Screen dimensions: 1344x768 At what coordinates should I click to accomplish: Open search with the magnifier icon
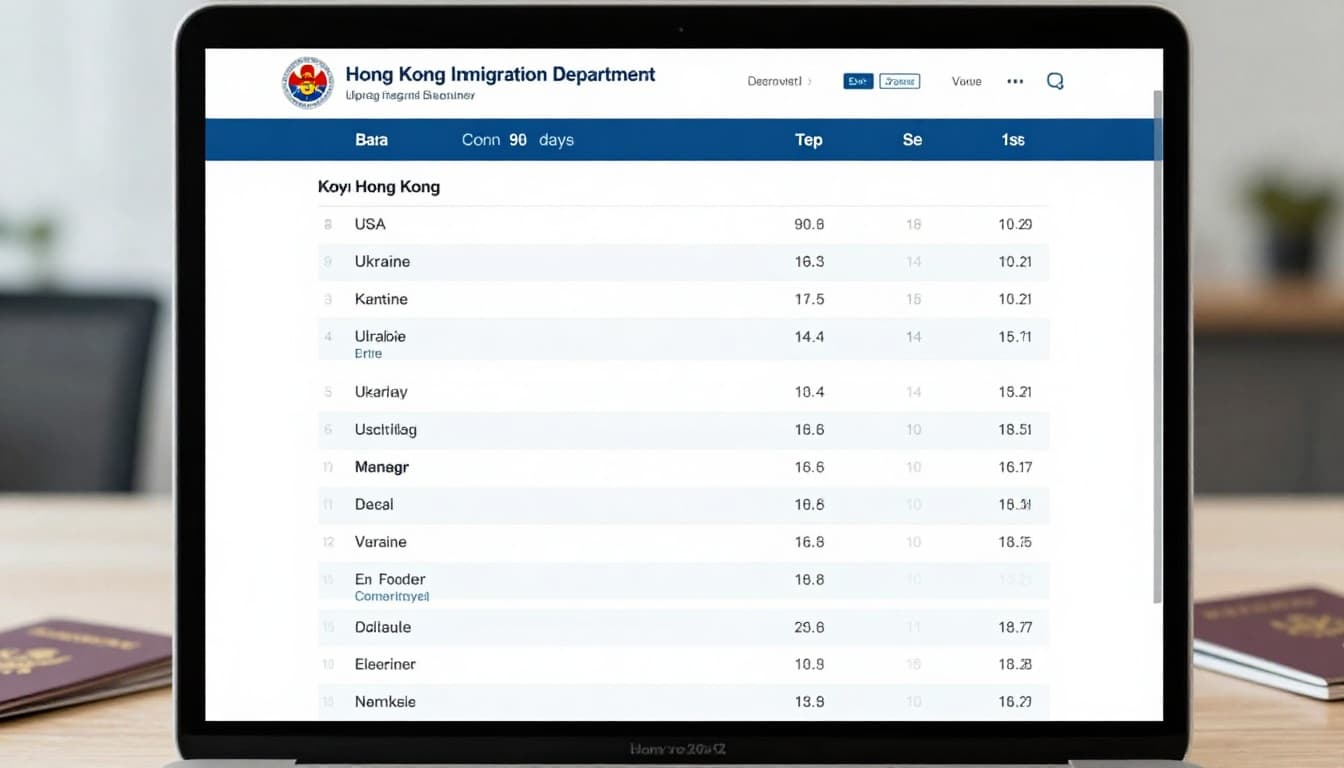pos(1055,81)
